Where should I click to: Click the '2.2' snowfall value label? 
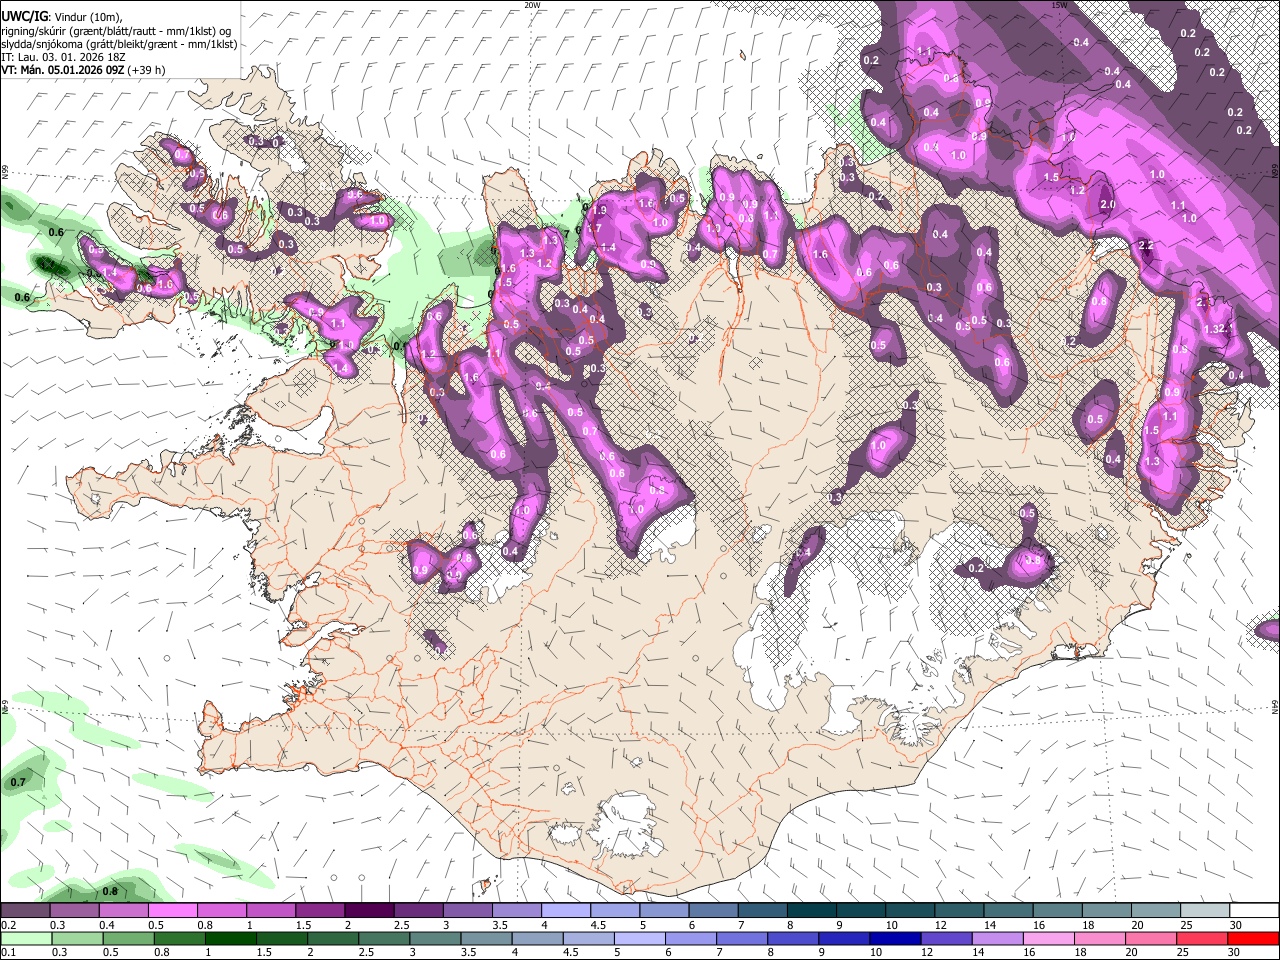tap(1146, 246)
